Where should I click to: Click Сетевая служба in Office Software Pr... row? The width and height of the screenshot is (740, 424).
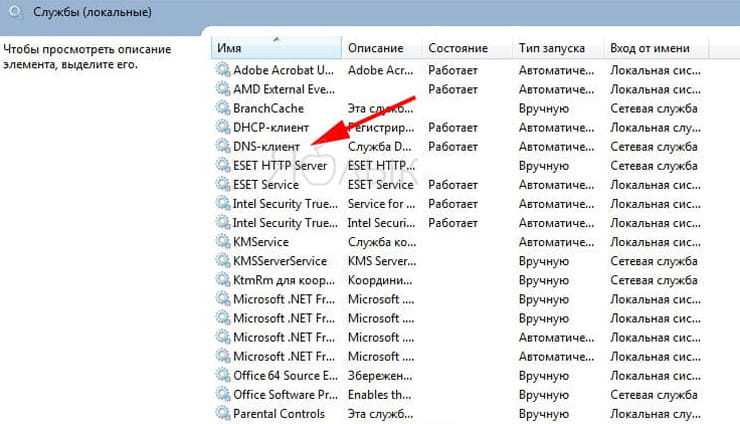[x=654, y=395]
